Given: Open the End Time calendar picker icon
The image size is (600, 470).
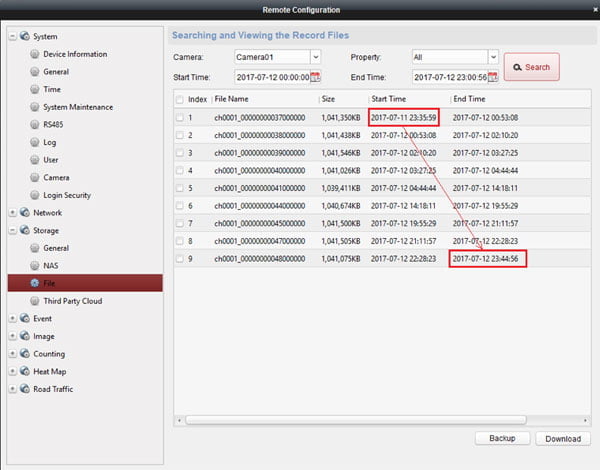Looking at the screenshot, I should click(x=493, y=76).
